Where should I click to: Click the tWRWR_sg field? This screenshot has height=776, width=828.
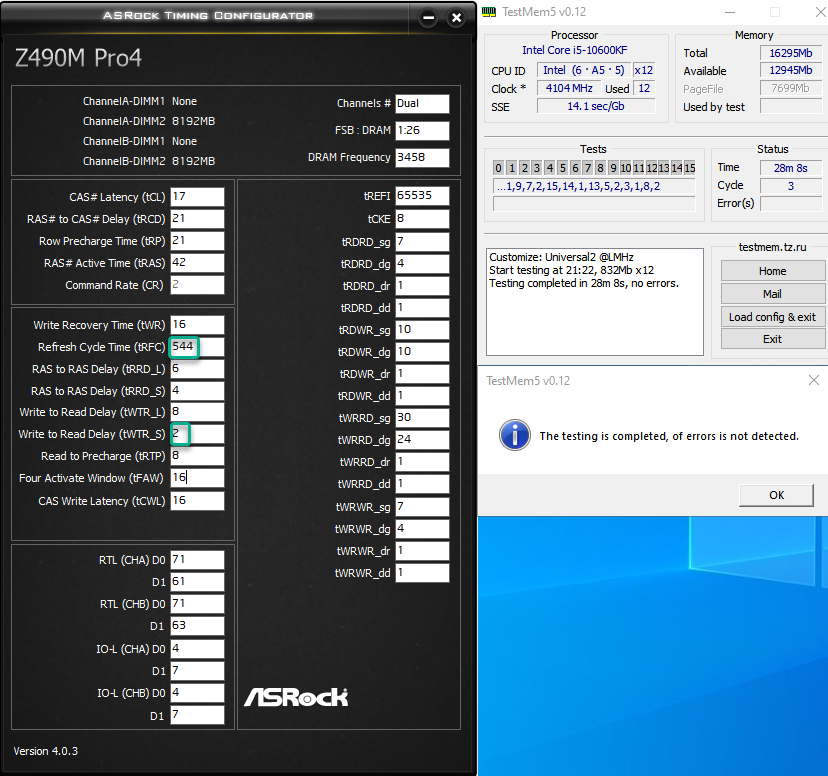point(422,507)
